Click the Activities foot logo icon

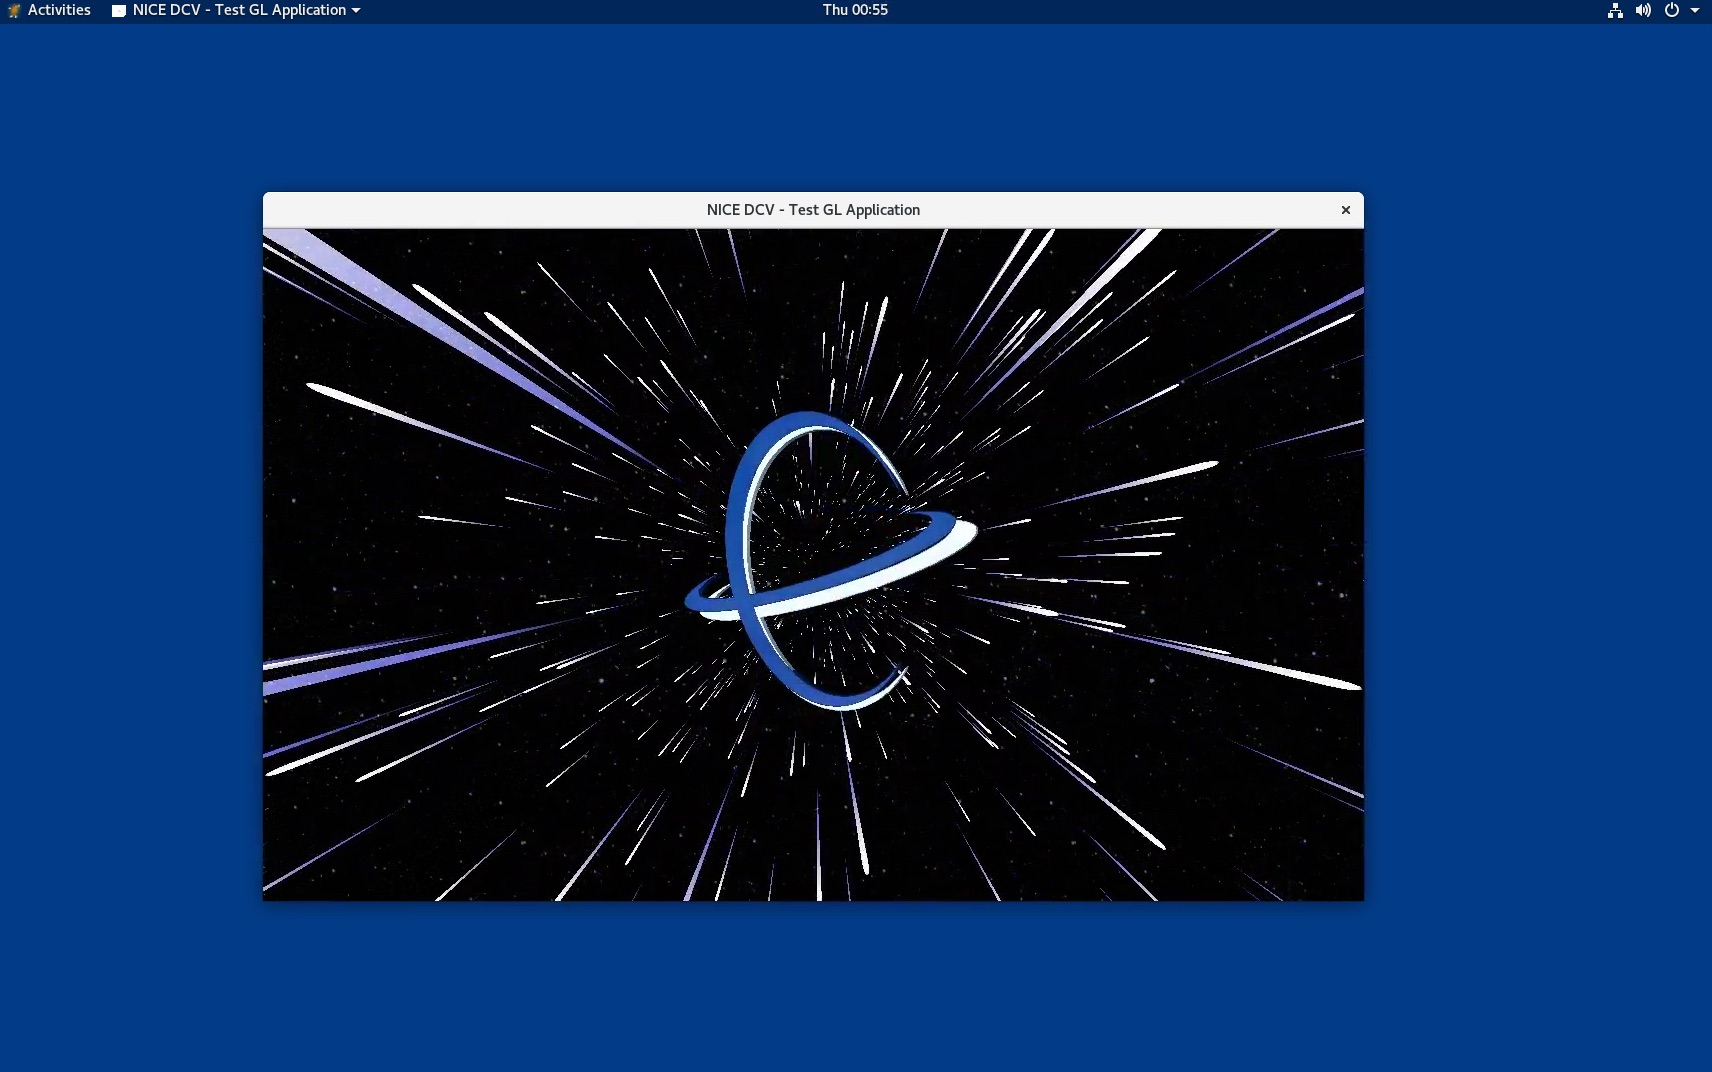[x=14, y=10]
